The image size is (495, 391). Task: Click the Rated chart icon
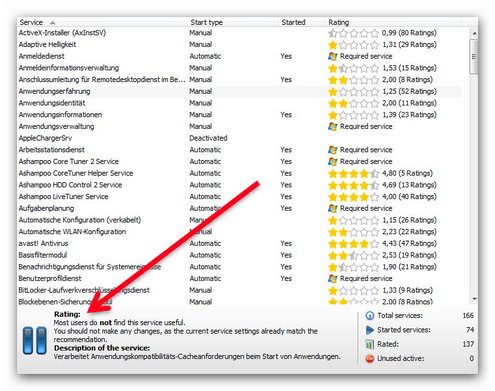[370, 344]
